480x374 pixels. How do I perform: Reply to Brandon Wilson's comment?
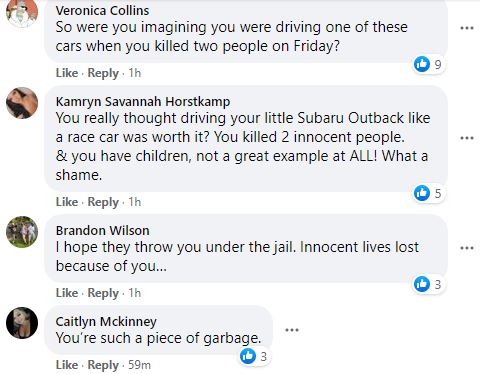click(103, 293)
